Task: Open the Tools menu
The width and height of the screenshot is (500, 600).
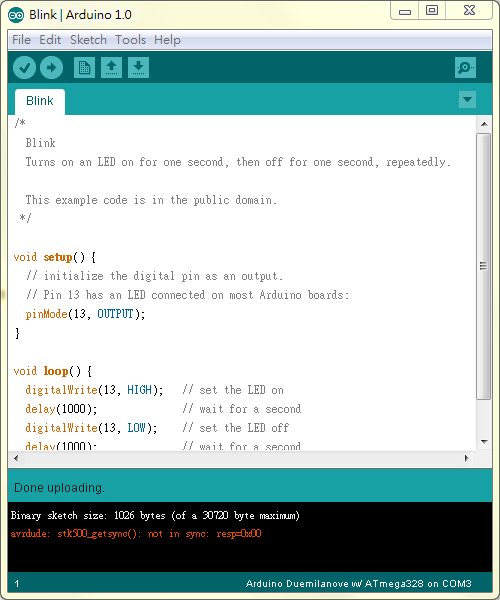Action: (x=130, y=40)
